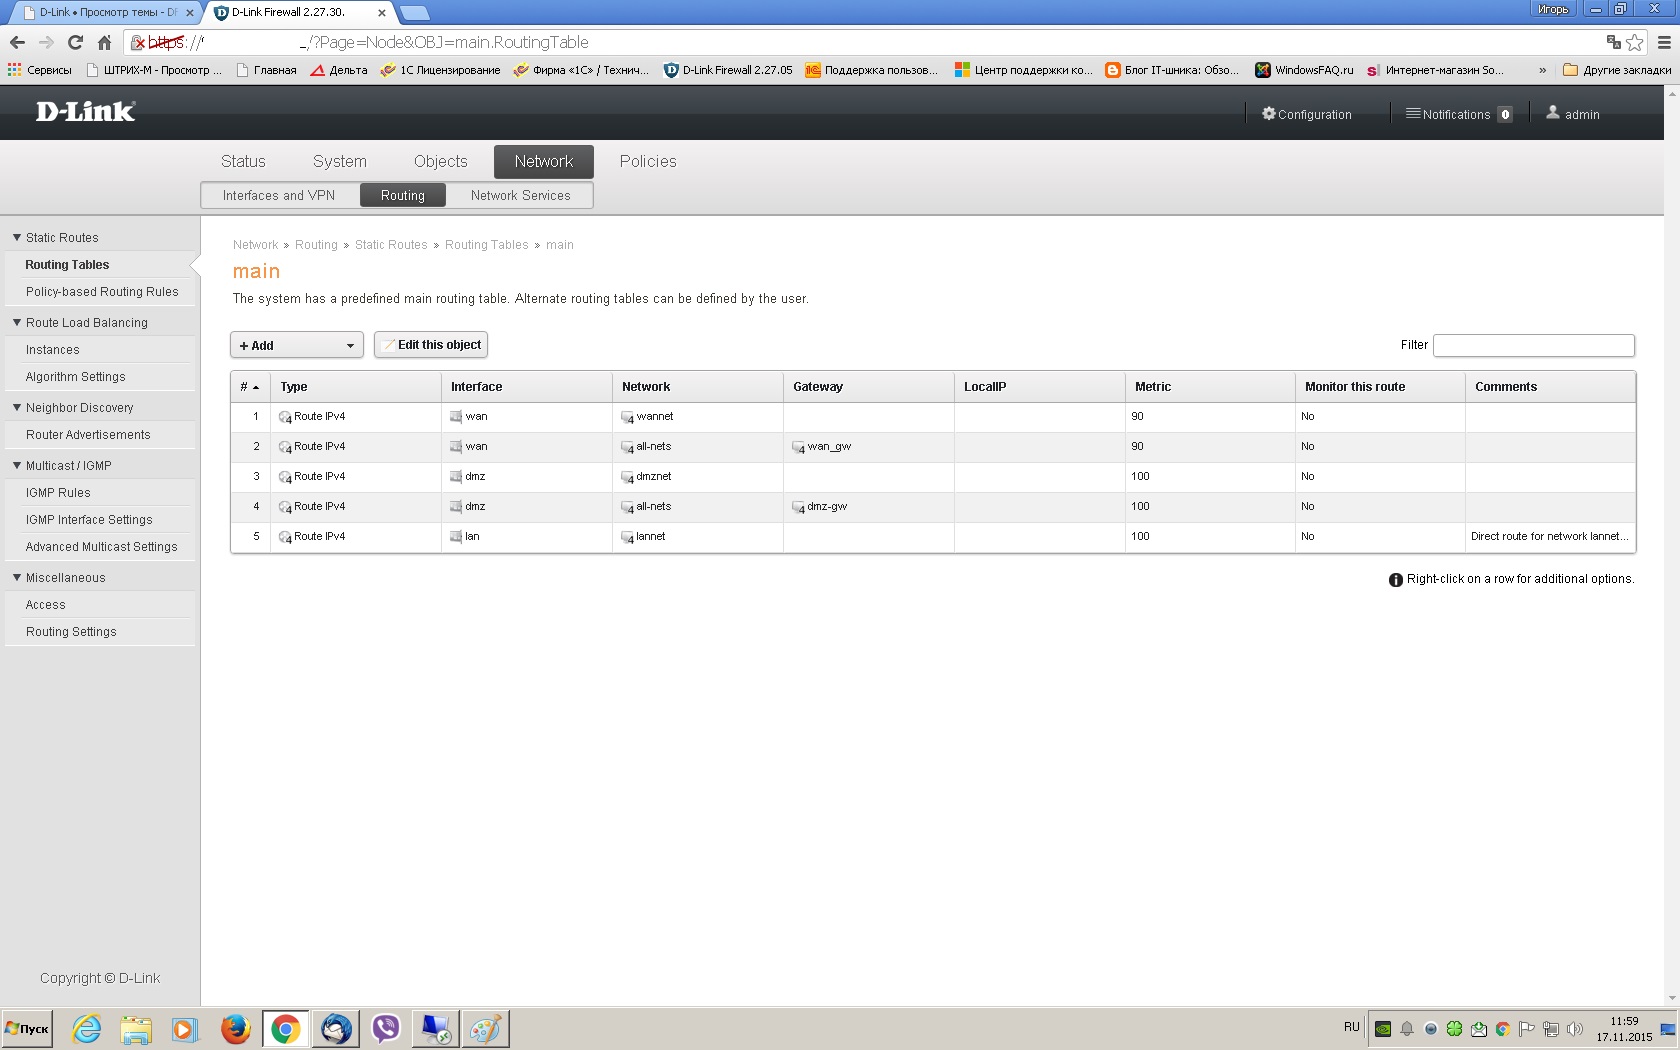Click the dmz-gw gateway object icon
Image resolution: width=1680 pixels, height=1050 pixels.
click(798, 507)
